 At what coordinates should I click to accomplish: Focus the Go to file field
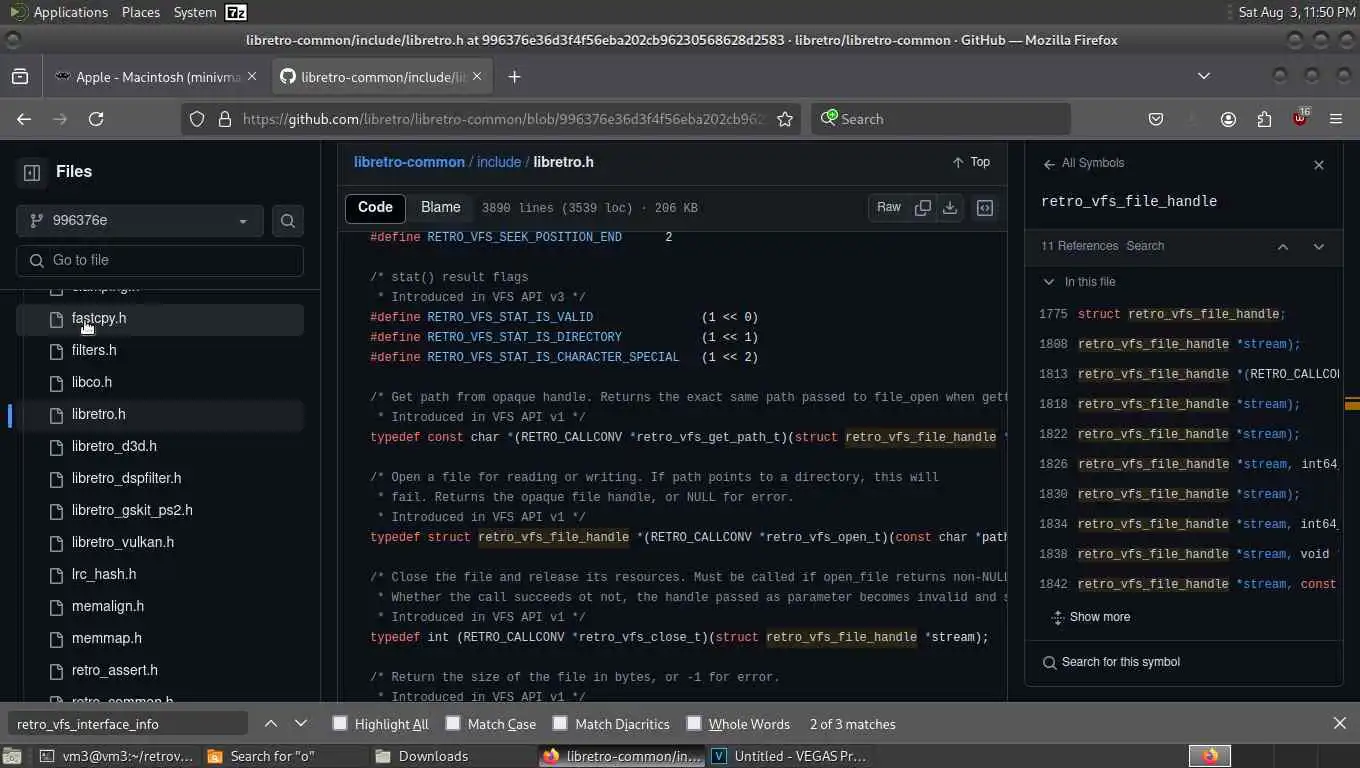(x=160, y=260)
